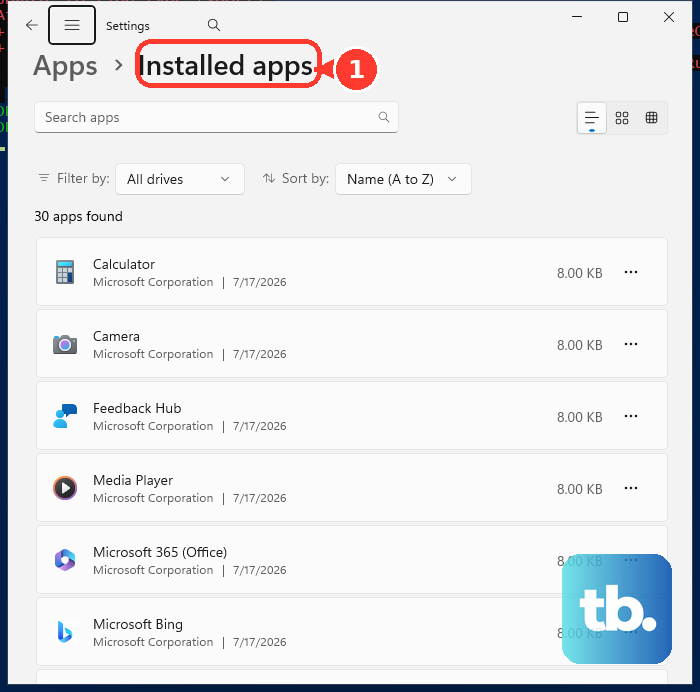Open more options for Camera
Image resolution: width=700 pixels, height=692 pixels.
click(630, 344)
